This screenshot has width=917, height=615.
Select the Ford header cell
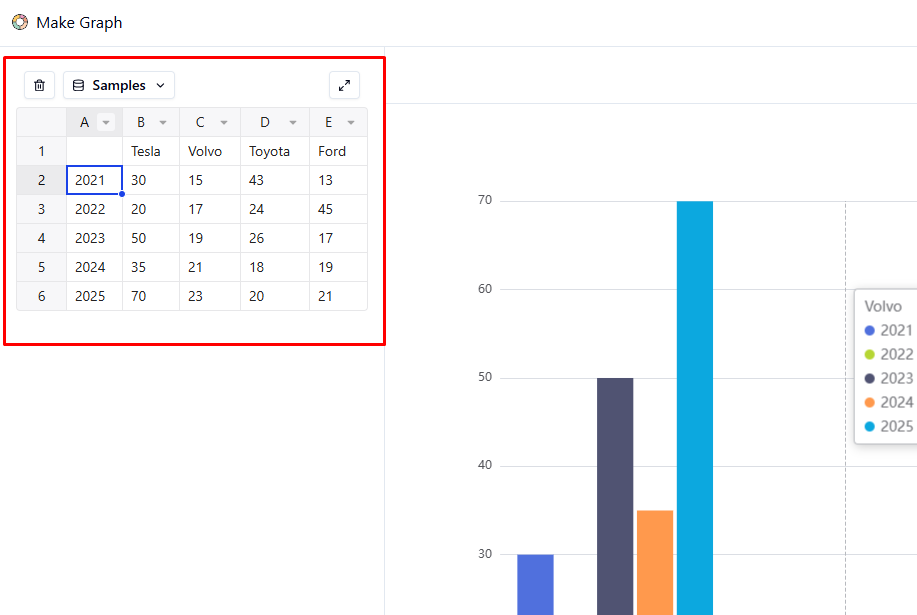click(x=339, y=151)
